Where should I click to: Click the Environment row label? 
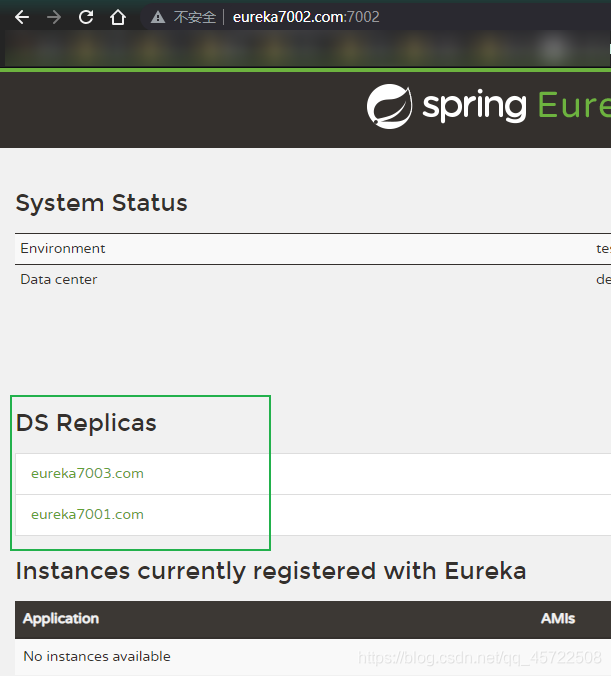[x=63, y=248]
